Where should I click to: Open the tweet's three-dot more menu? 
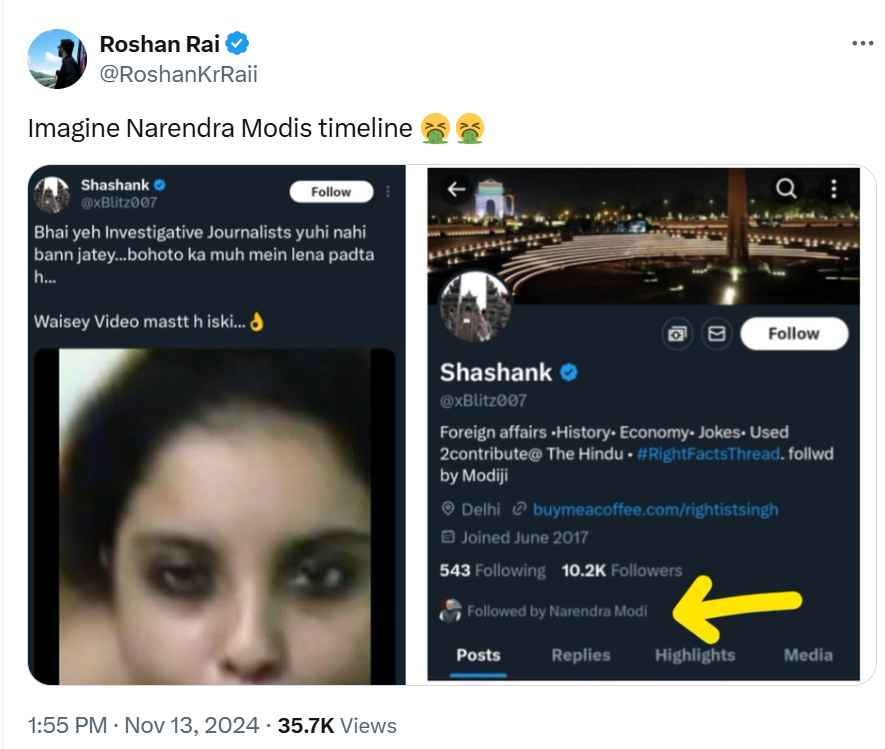pyautogui.click(x=862, y=44)
